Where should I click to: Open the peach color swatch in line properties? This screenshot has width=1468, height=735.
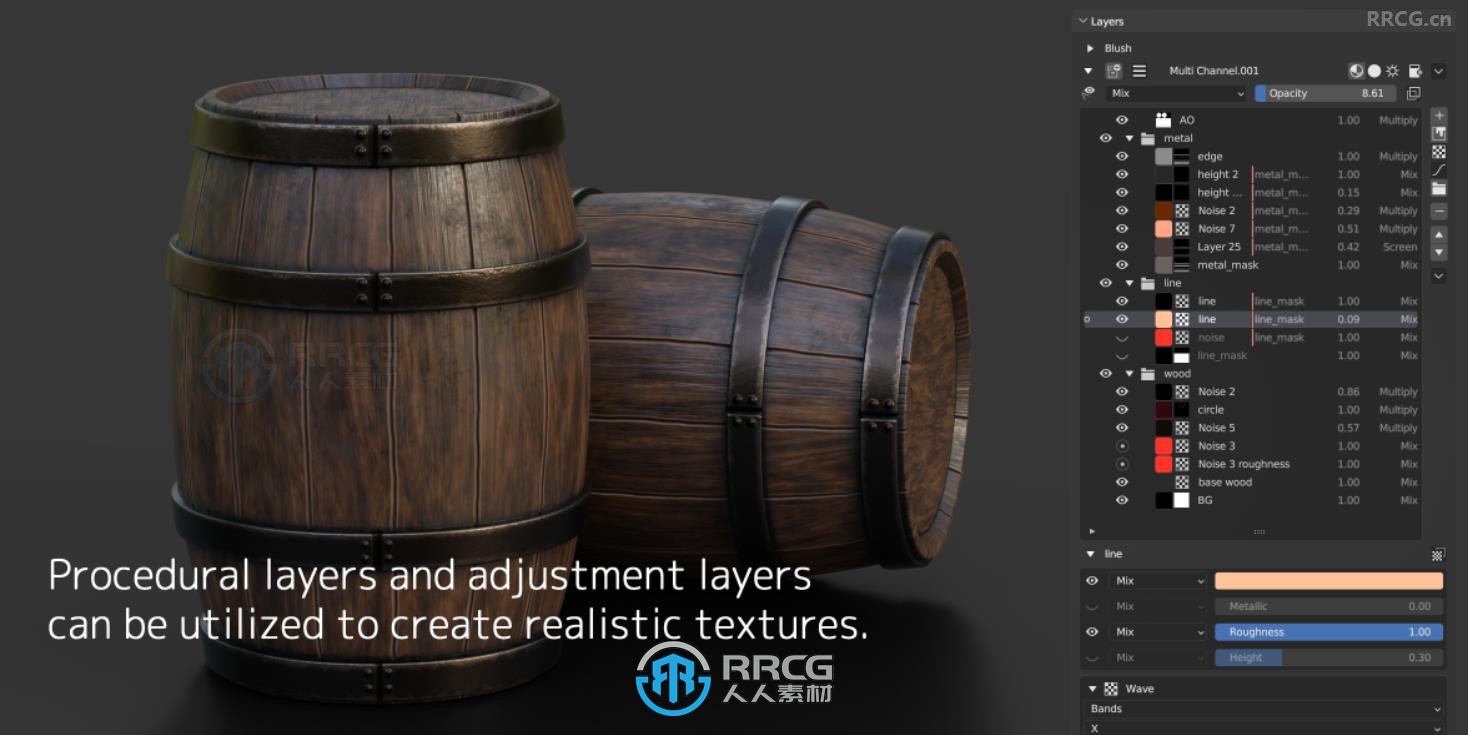[1329, 581]
